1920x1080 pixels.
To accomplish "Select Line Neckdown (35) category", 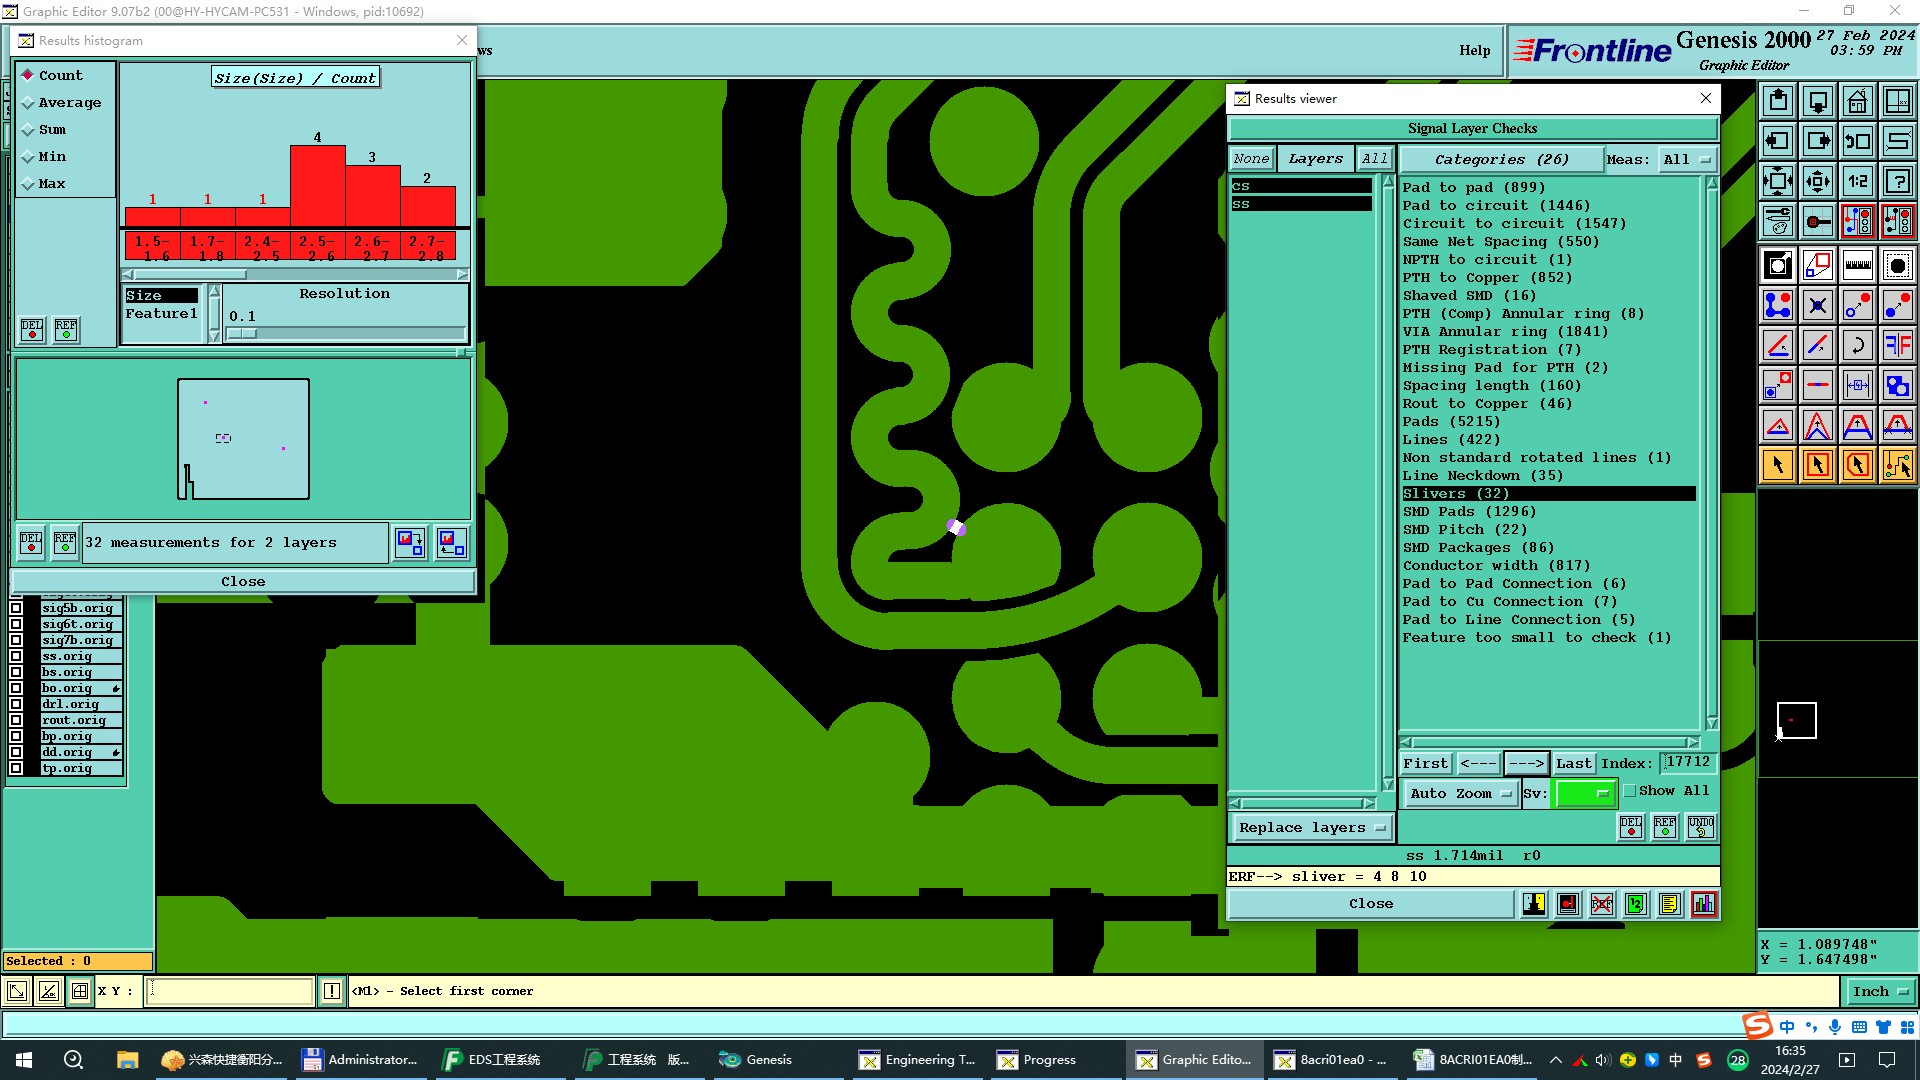I will (1482, 476).
